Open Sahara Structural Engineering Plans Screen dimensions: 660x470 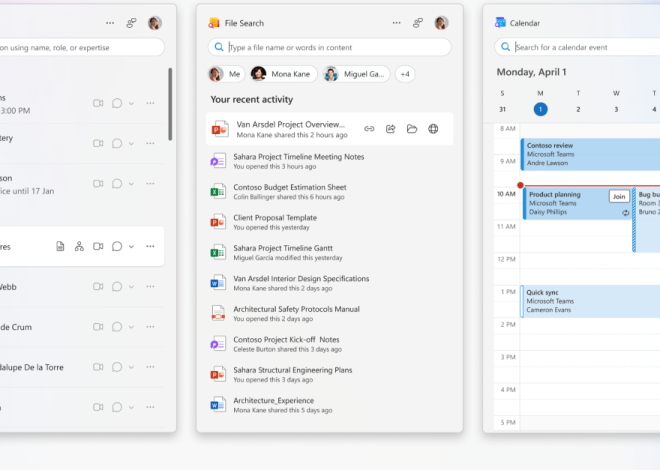point(330,374)
